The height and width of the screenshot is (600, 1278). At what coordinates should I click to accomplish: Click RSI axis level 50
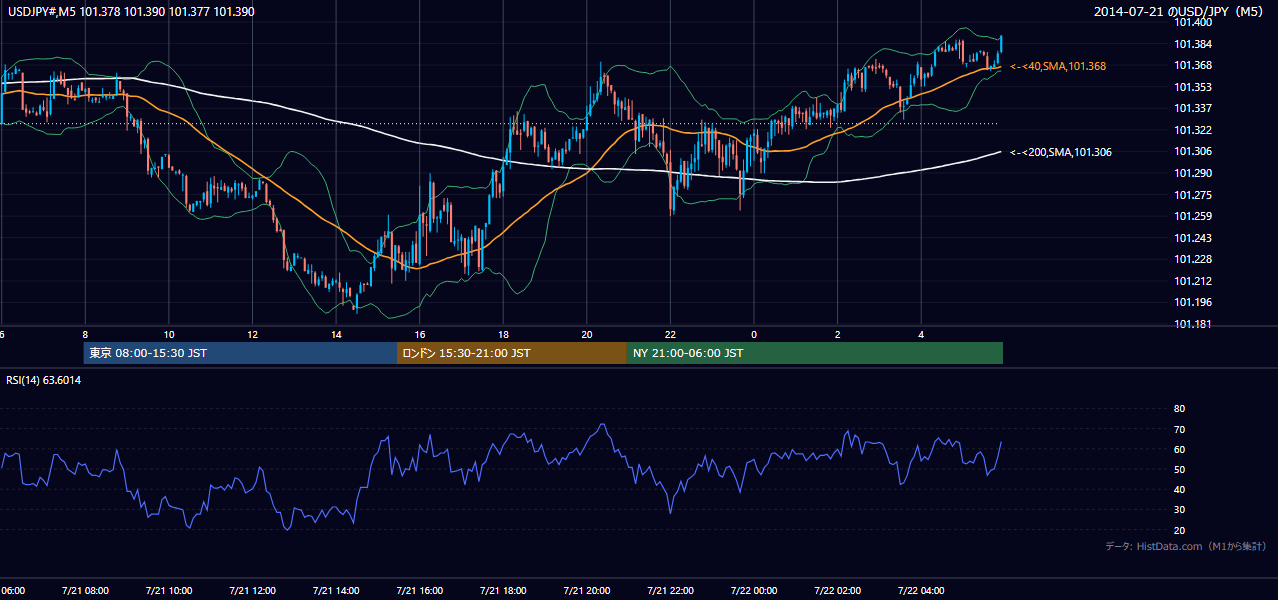[x=1179, y=469]
